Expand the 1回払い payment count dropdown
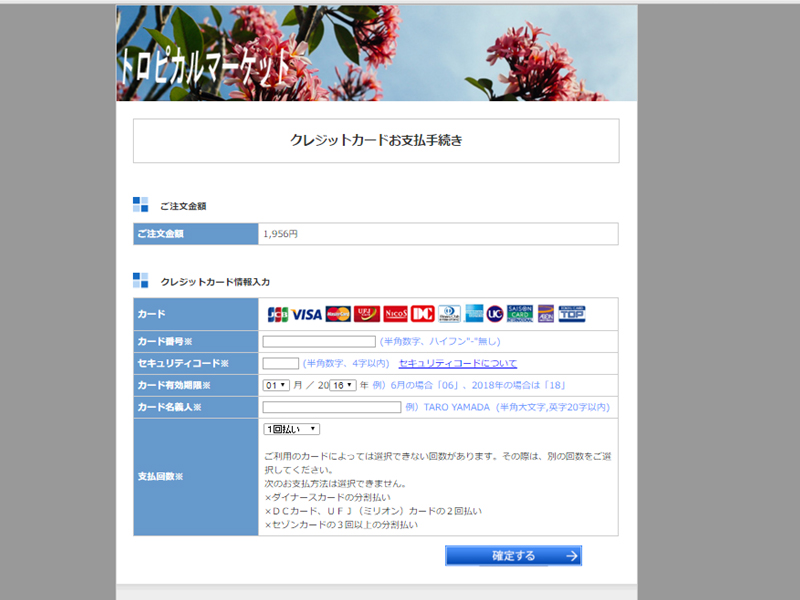Viewport: 800px width, 600px height. pyautogui.click(x=291, y=429)
